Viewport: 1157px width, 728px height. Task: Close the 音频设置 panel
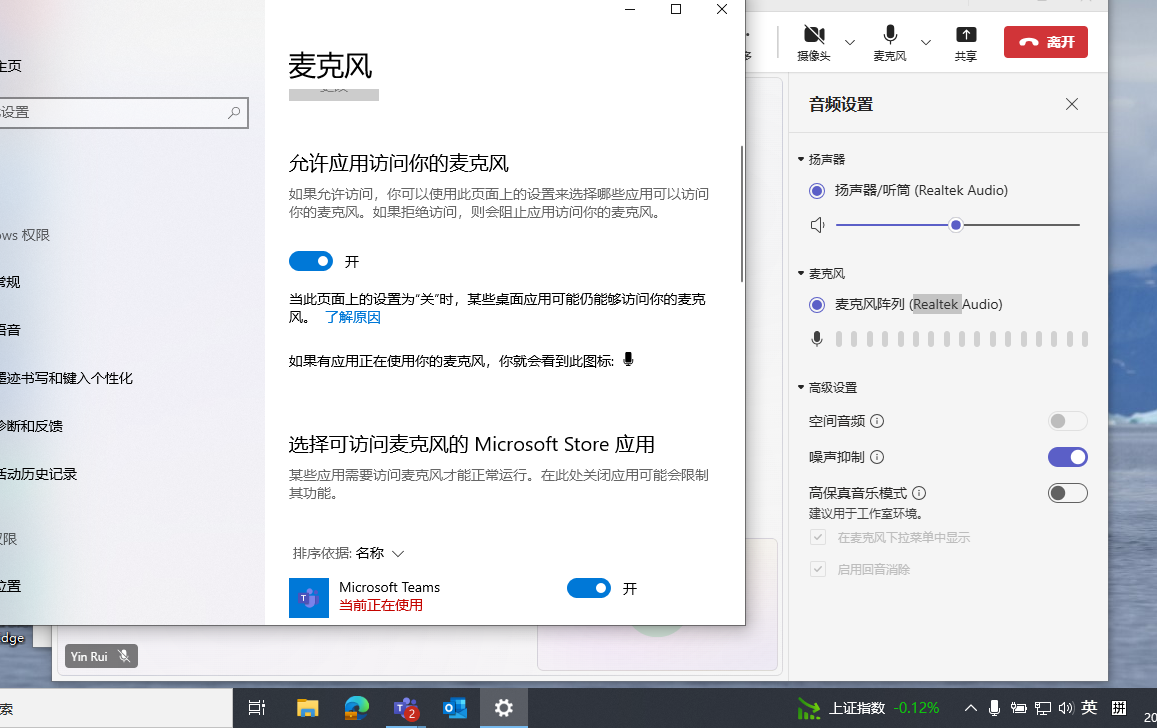point(1072,104)
